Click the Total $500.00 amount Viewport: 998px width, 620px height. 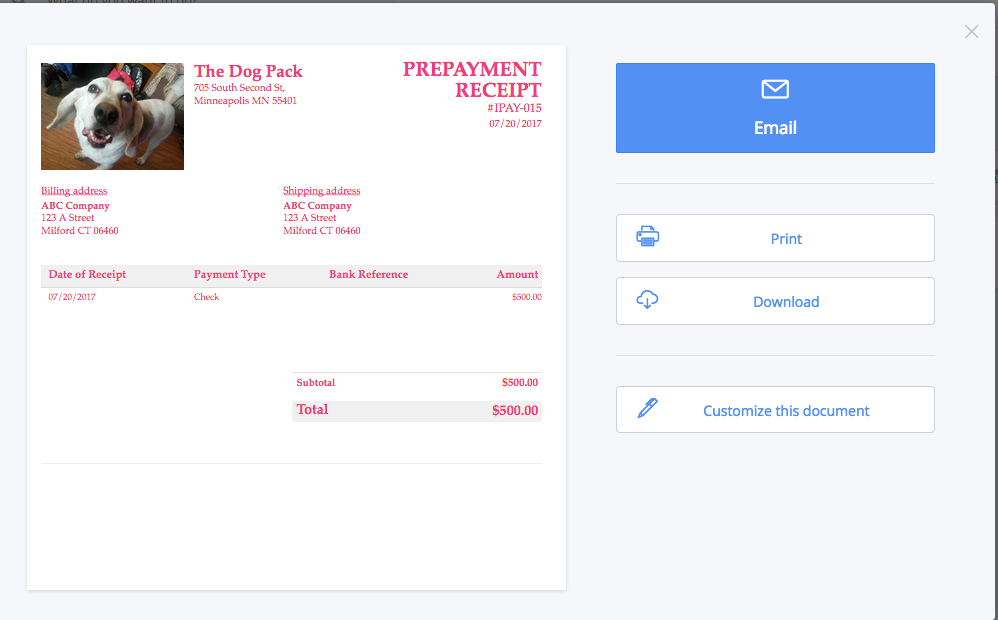[515, 411]
